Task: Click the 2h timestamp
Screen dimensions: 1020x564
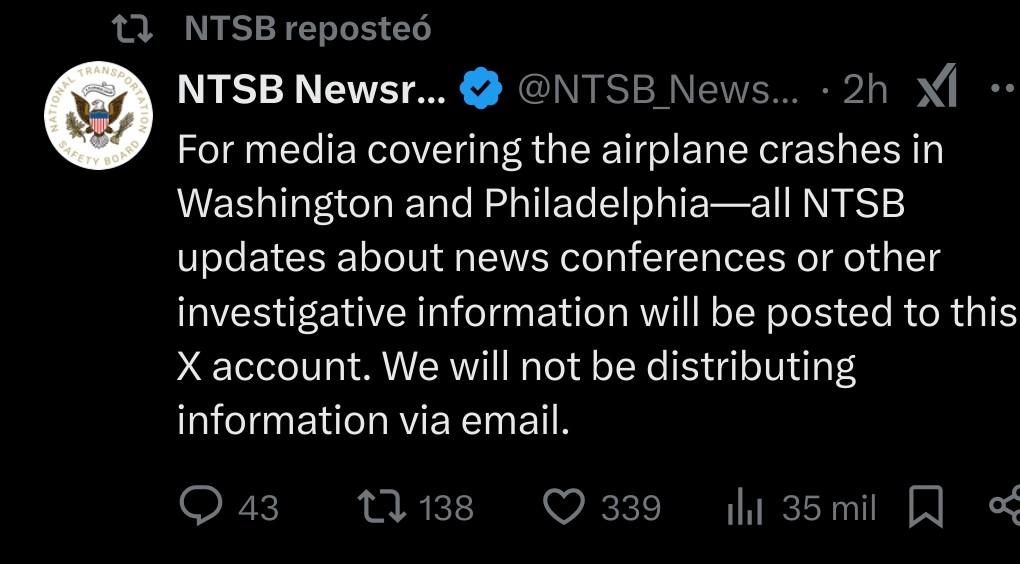Action: coord(865,90)
